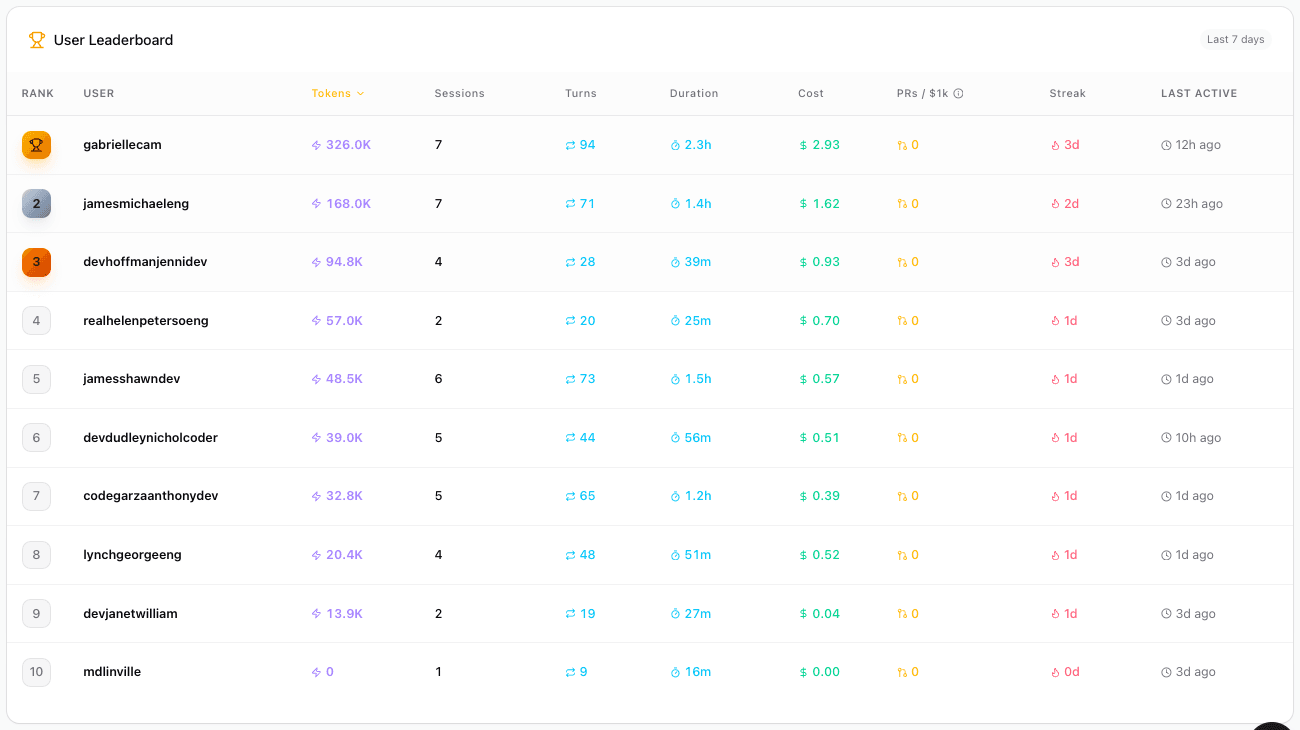
Task: Click the token value 39.0K
Action: [x=344, y=438]
